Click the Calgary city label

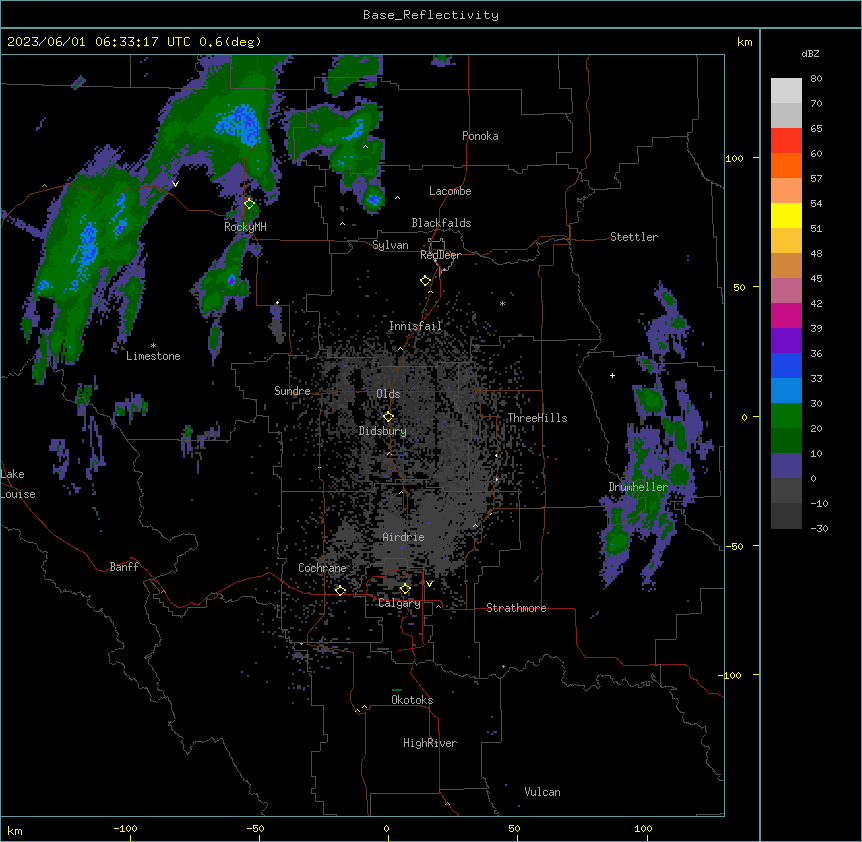click(399, 603)
